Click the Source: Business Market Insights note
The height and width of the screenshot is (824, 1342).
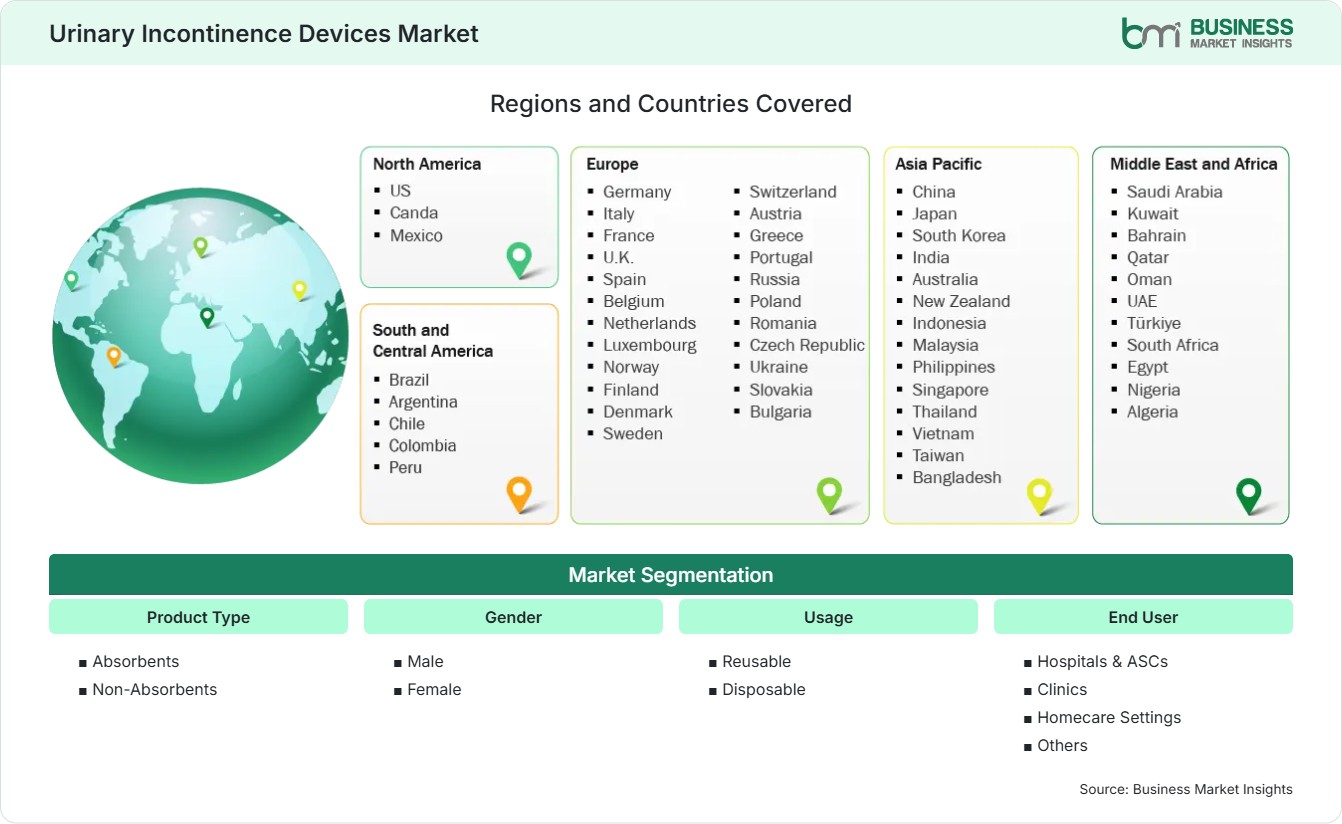click(1186, 789)
